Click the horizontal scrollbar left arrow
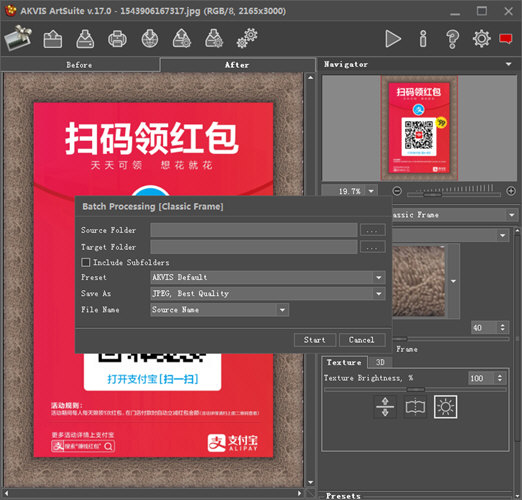This screenshot has width=522, height=500. click(x=6, y=493)
